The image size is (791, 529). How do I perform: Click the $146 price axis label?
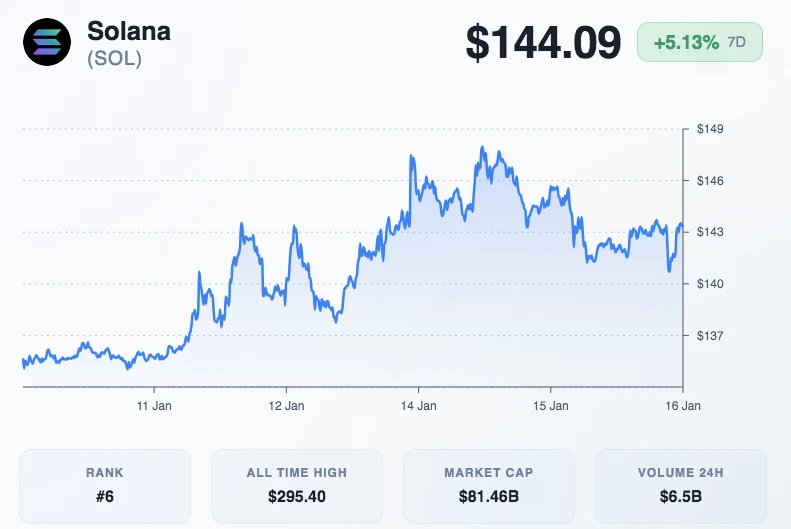pos(710,181)
